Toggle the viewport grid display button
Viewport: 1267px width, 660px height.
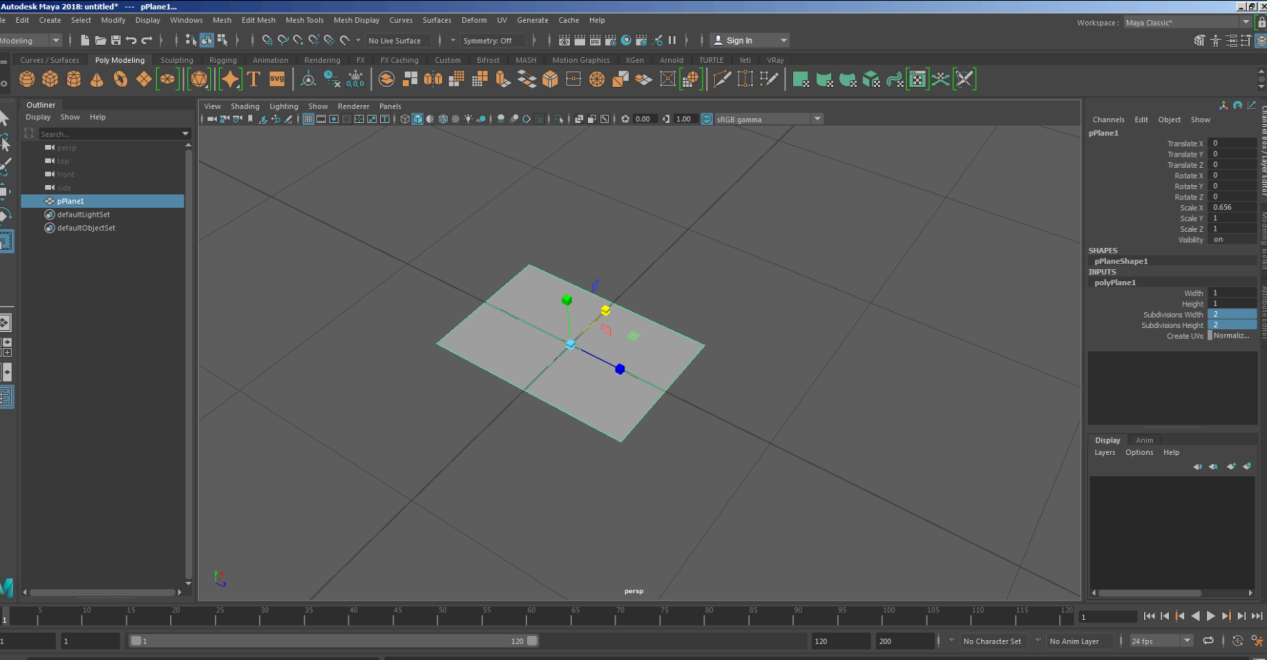coord(308,119)
